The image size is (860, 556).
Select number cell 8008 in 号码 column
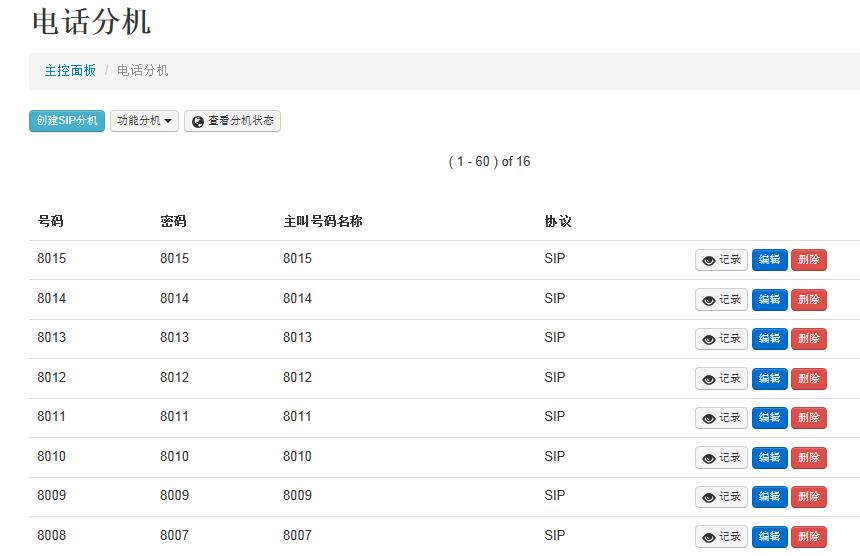(52, 535)
